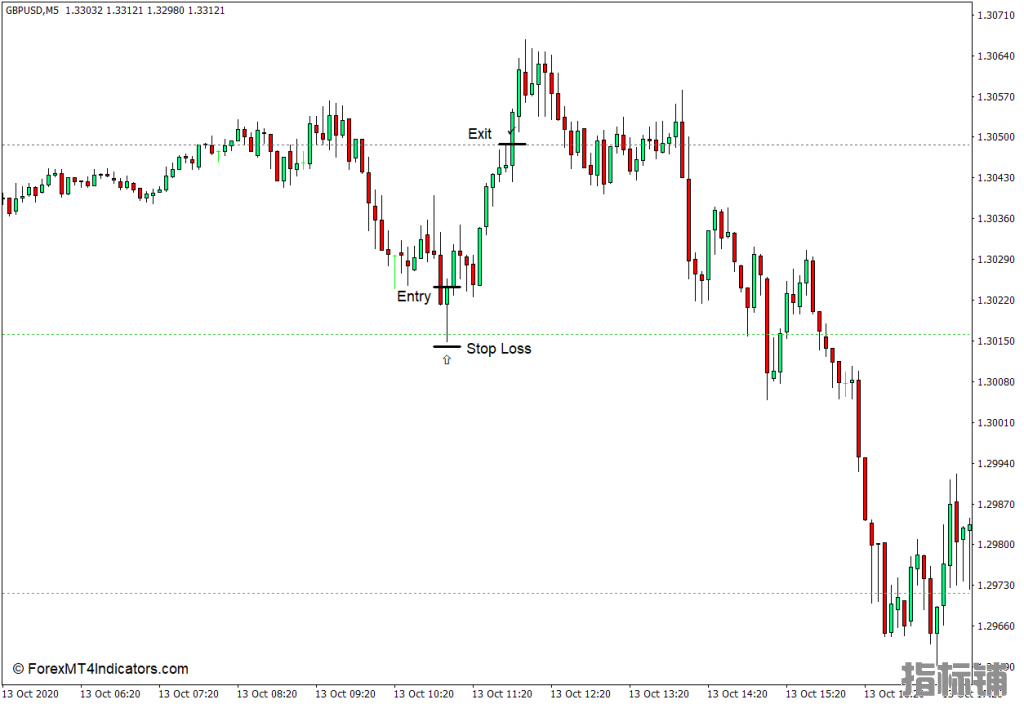The image size is (1024, 704).
Task: Select the Entry text label
Action: 414,297
